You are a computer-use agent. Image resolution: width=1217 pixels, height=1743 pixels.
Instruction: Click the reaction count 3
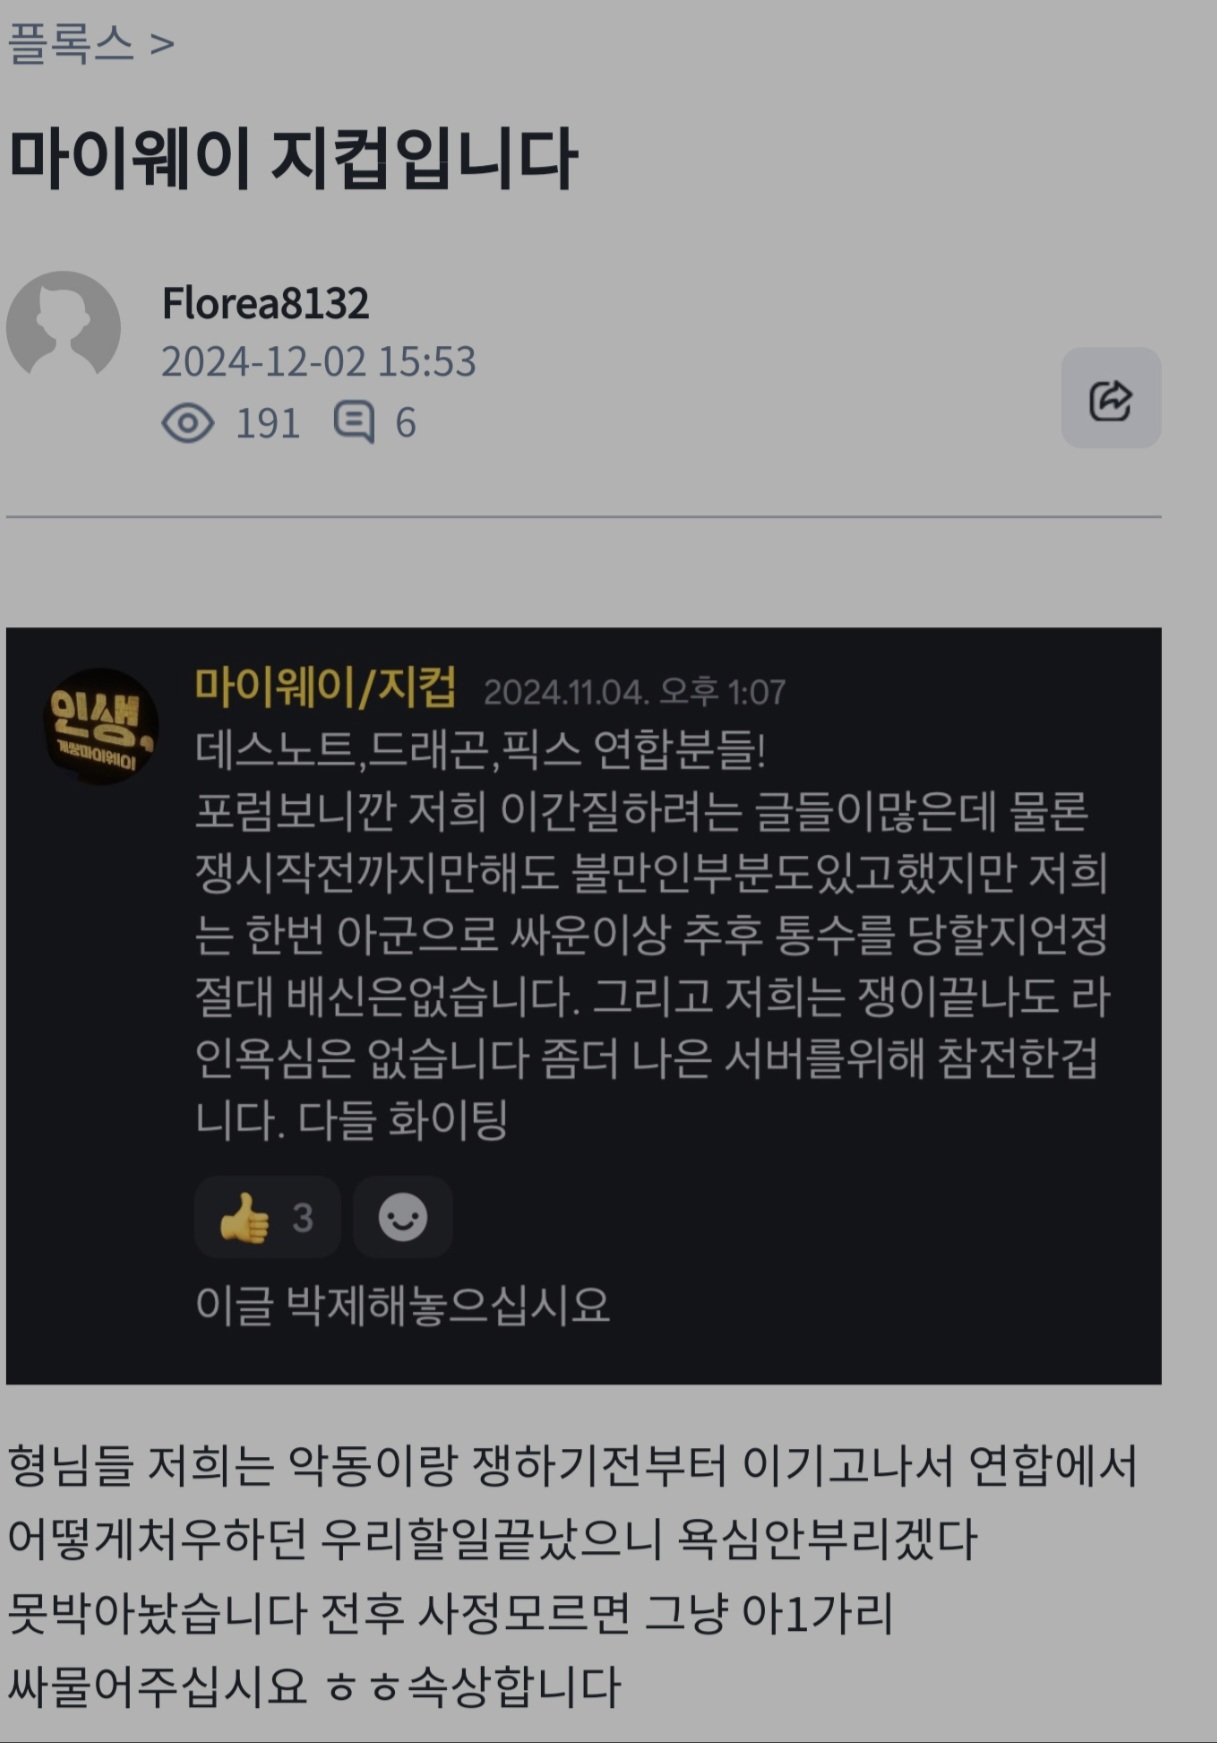[303, 1218]
